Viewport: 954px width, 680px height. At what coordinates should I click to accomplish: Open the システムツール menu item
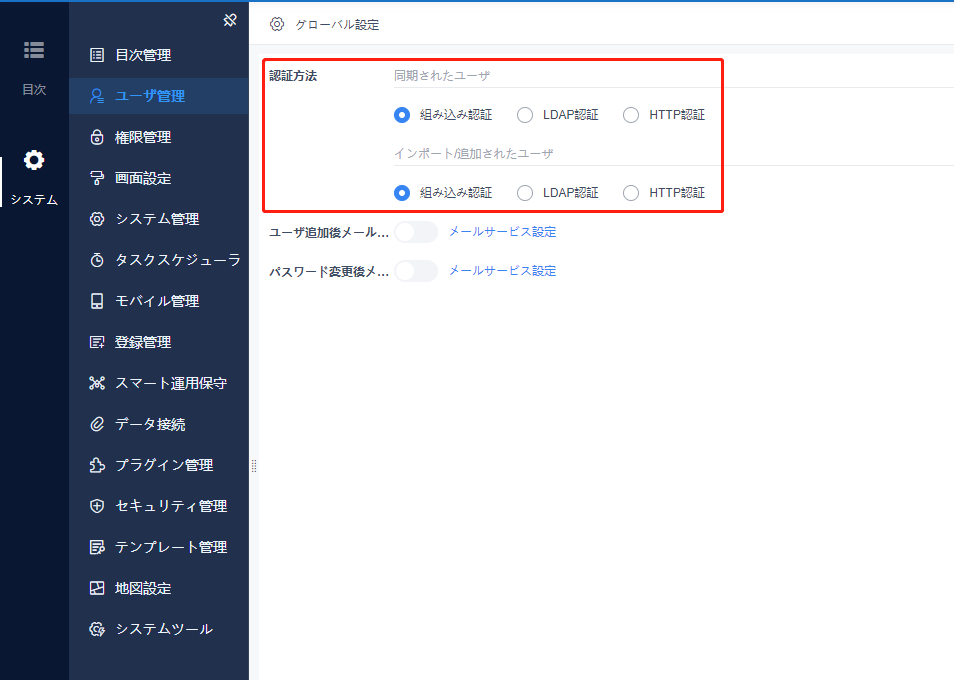[159, 629]
